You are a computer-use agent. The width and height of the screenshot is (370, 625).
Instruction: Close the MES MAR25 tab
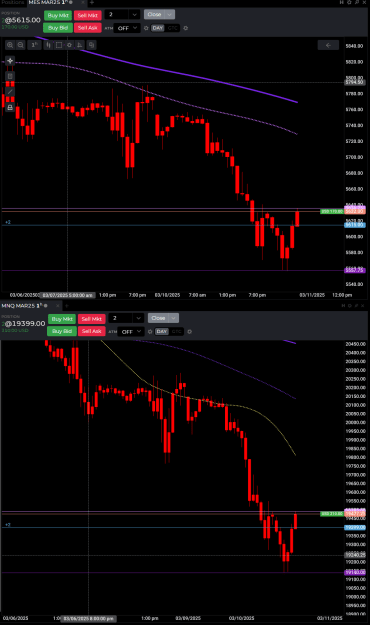83,2
